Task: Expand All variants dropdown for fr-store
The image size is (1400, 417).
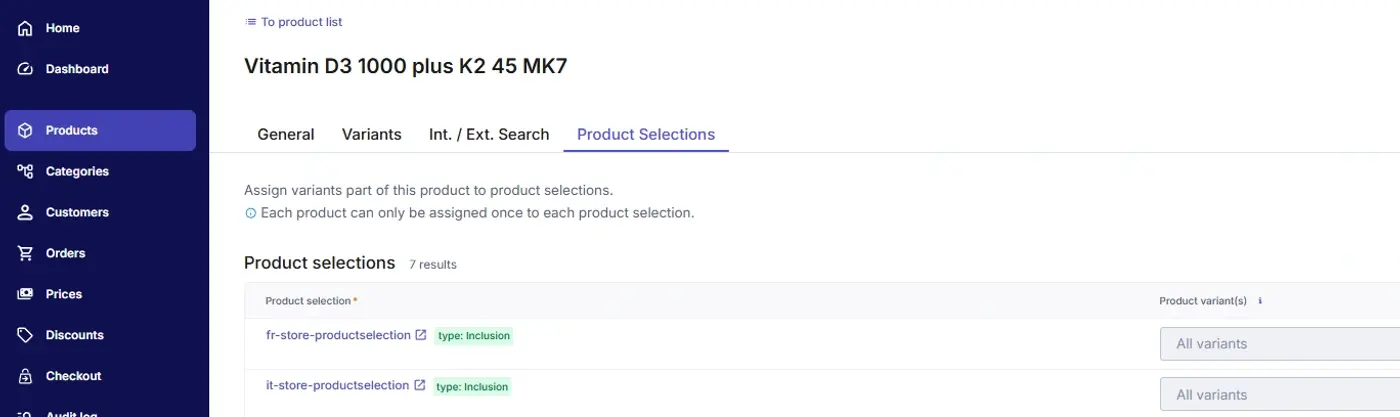Action: tap(1280, 343)
